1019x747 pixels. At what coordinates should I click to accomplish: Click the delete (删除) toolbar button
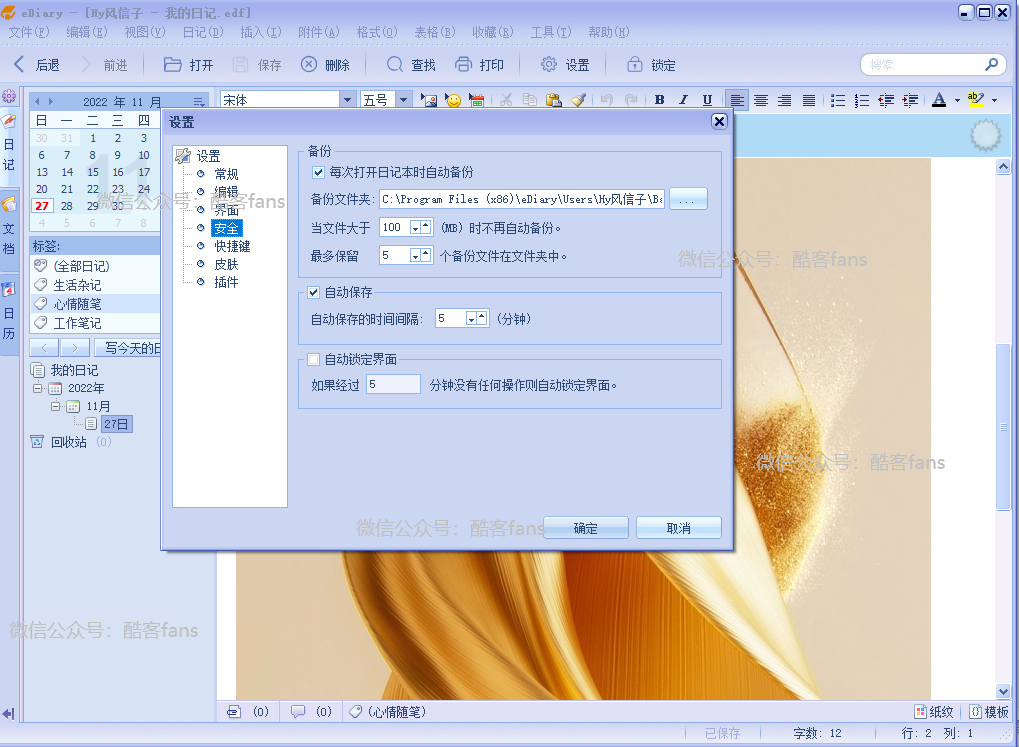click(326, 65)
